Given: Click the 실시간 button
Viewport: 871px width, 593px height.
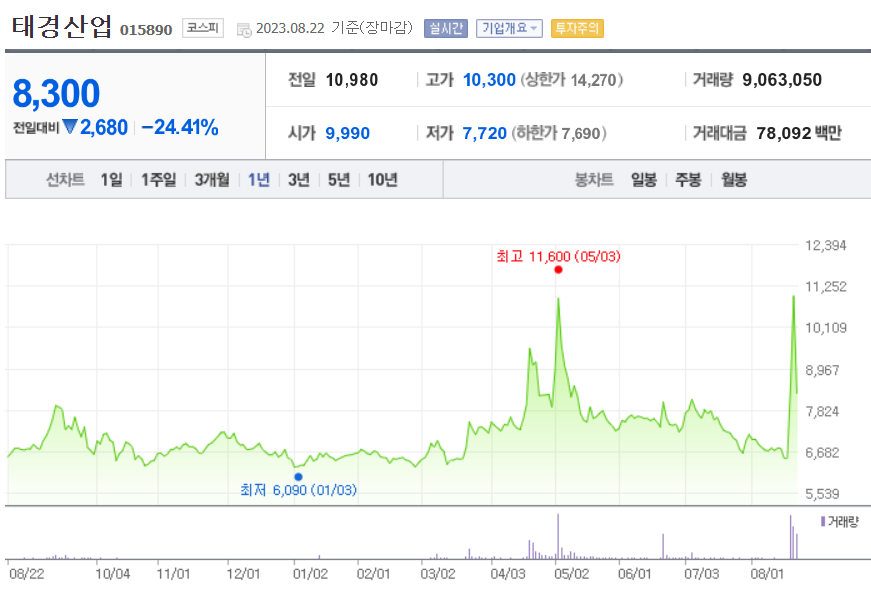Looking at the screenshot, I should coord(445,28).
